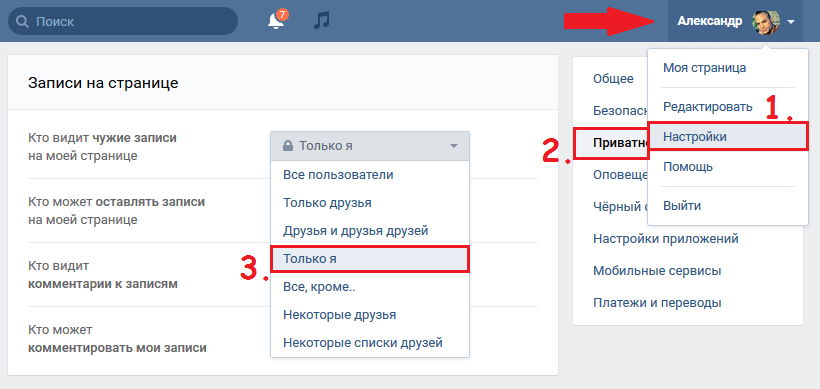The width and height of the screenshot is (820, 389).
Task: Click the Александр profile avatar
Action: click(x=766, y=21)
